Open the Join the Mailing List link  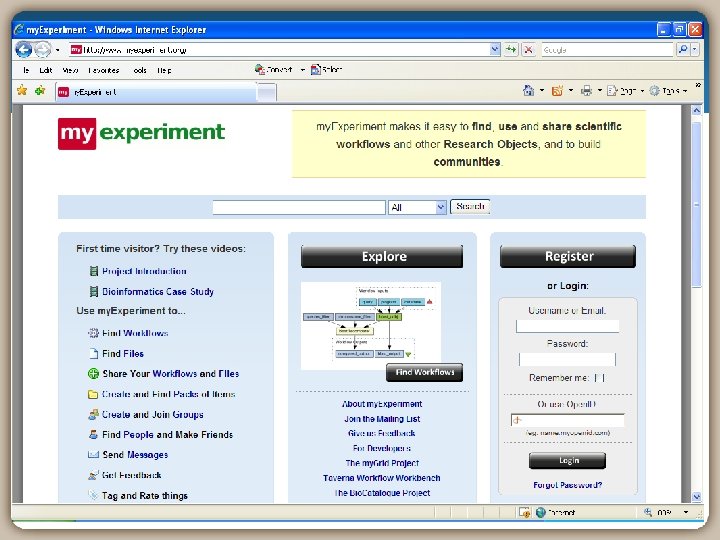tap(382, 419)
